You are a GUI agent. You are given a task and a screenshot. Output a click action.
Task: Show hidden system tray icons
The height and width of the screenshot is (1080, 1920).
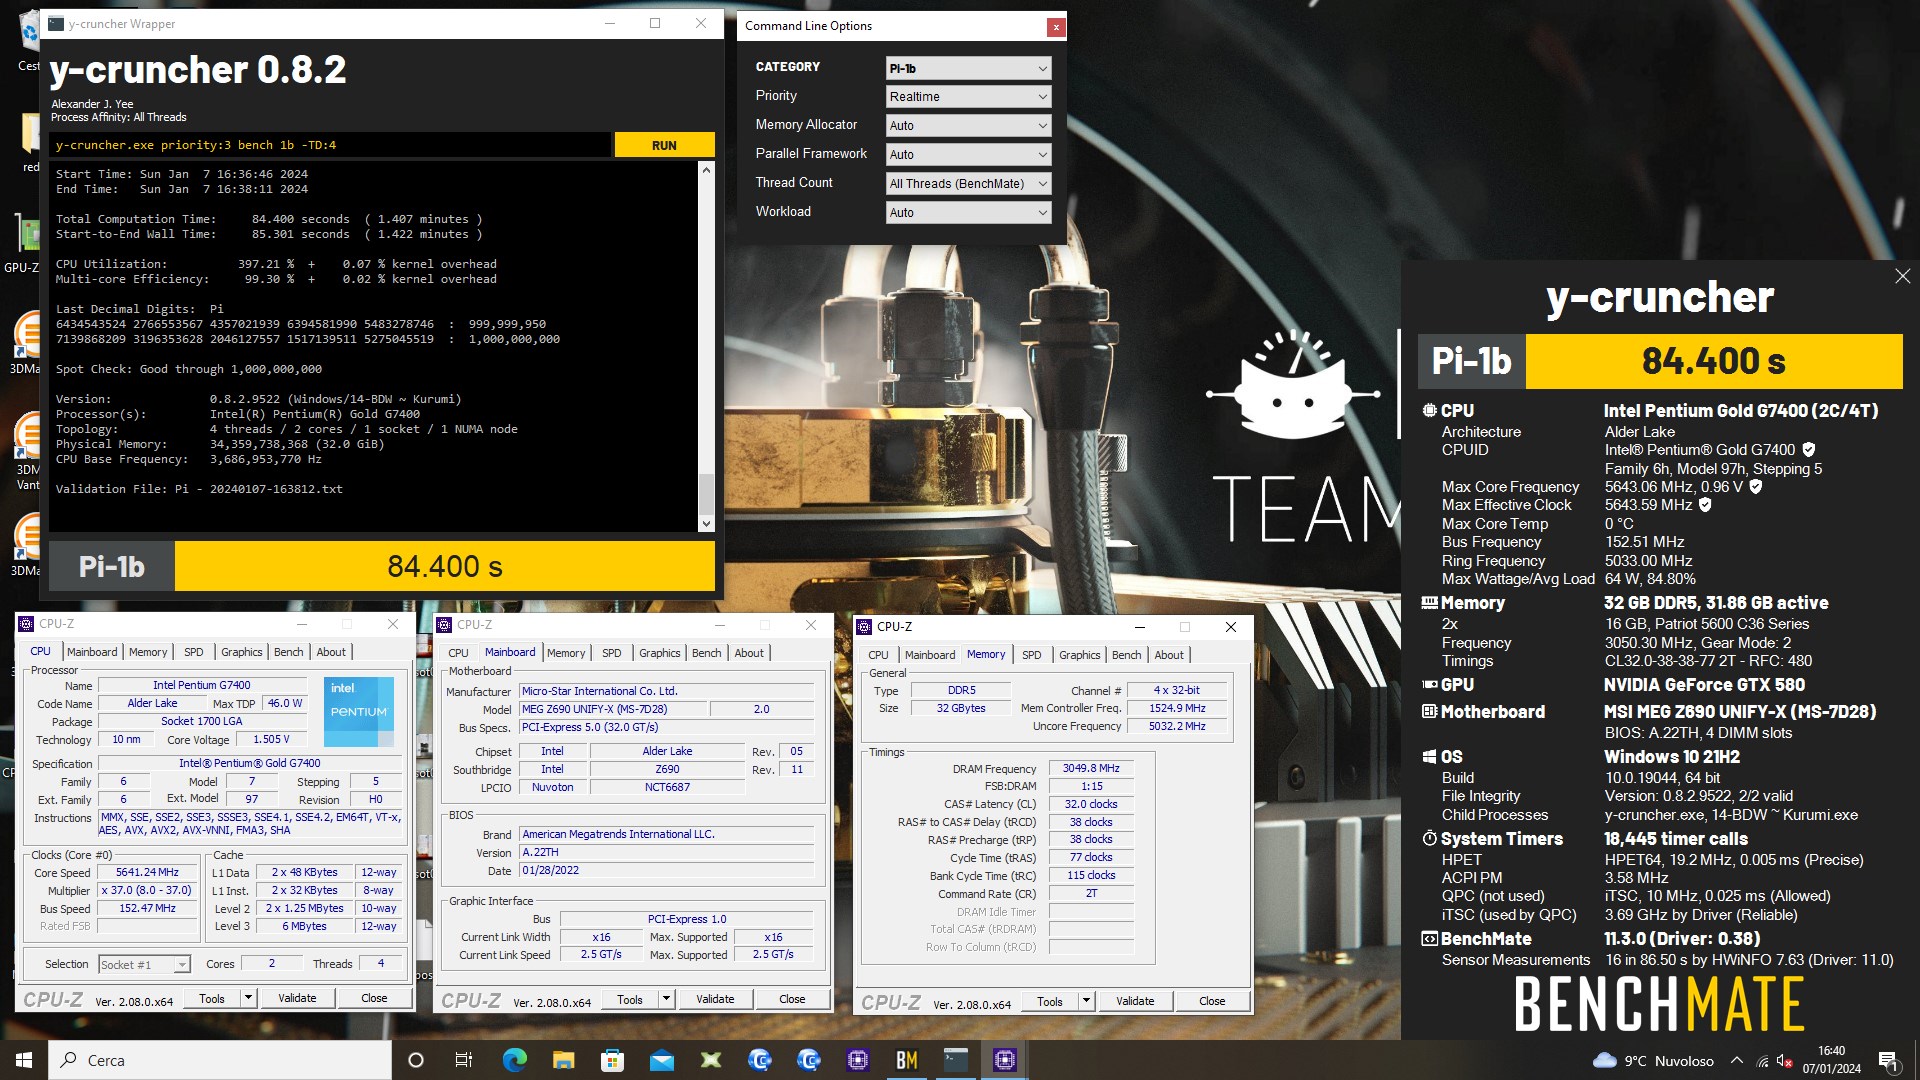click(1737, 1061)
